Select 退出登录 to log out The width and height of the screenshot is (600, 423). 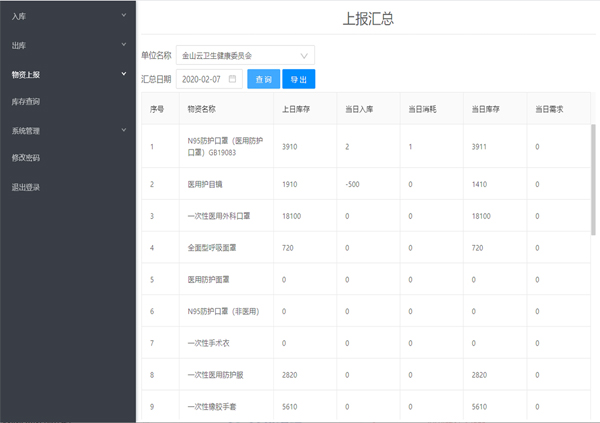pyautogui.click(x=26, y=187)
